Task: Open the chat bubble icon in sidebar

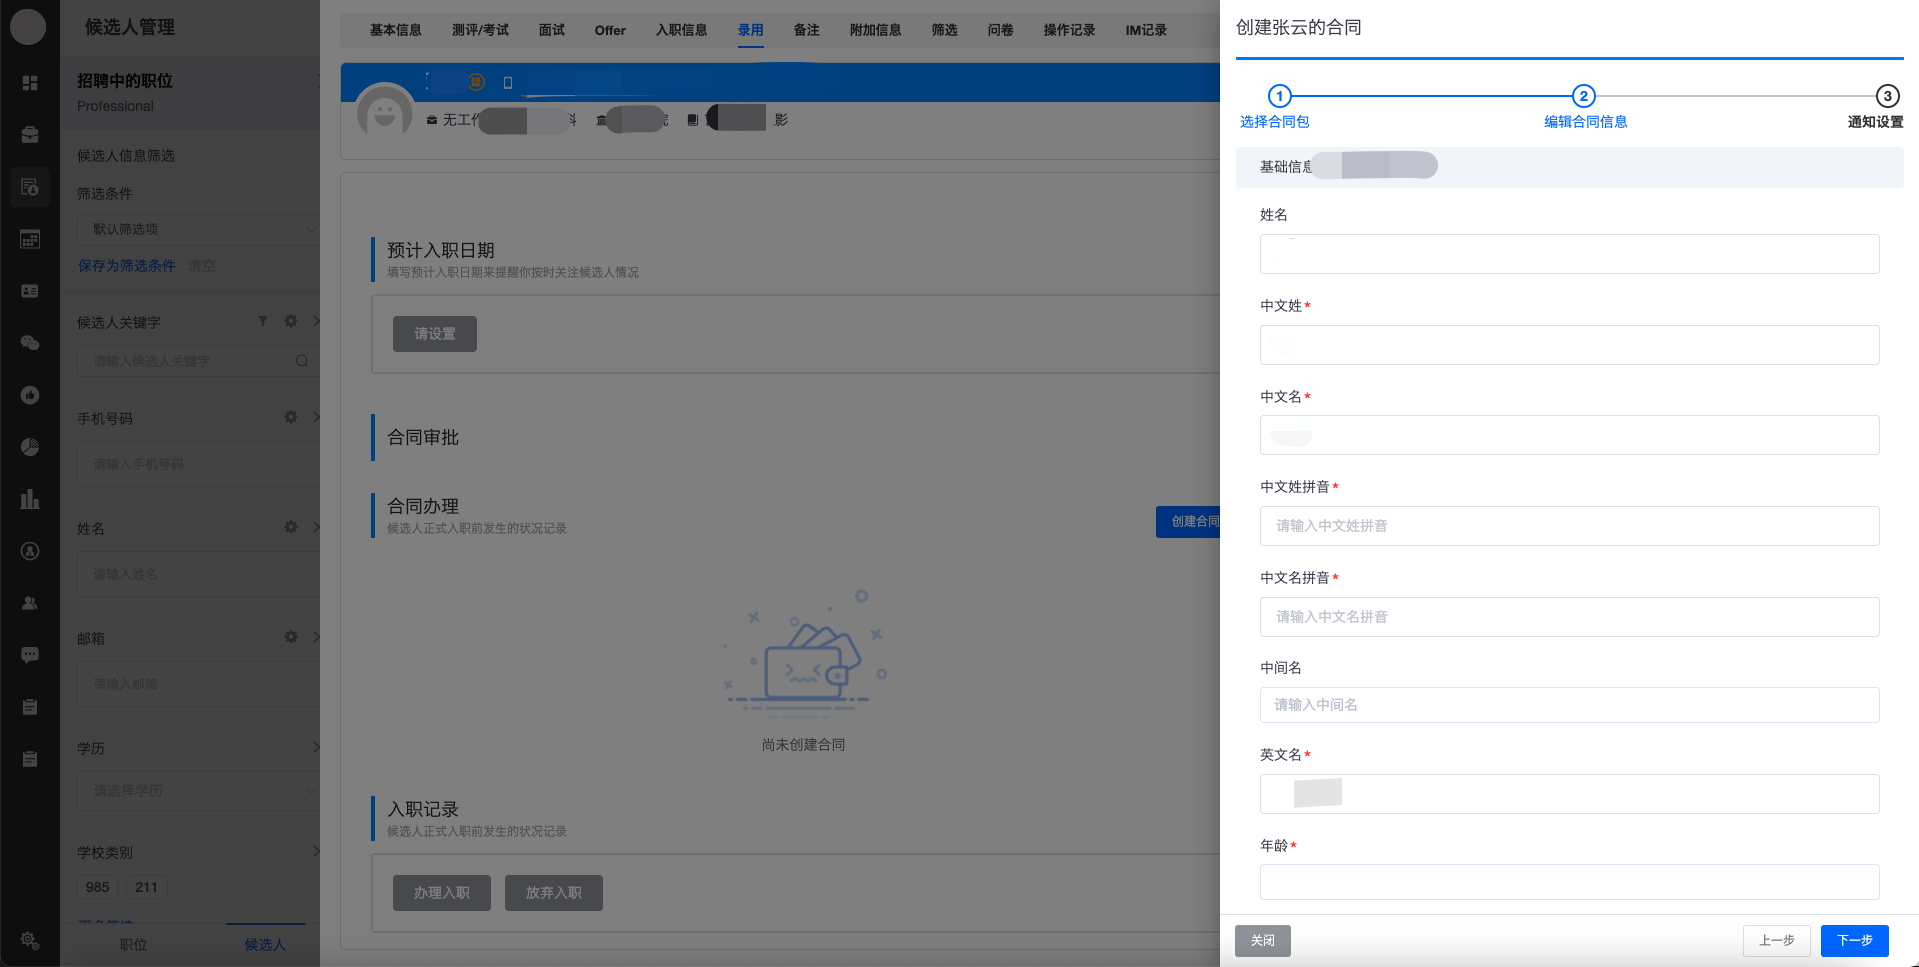Action: (30, 655)
